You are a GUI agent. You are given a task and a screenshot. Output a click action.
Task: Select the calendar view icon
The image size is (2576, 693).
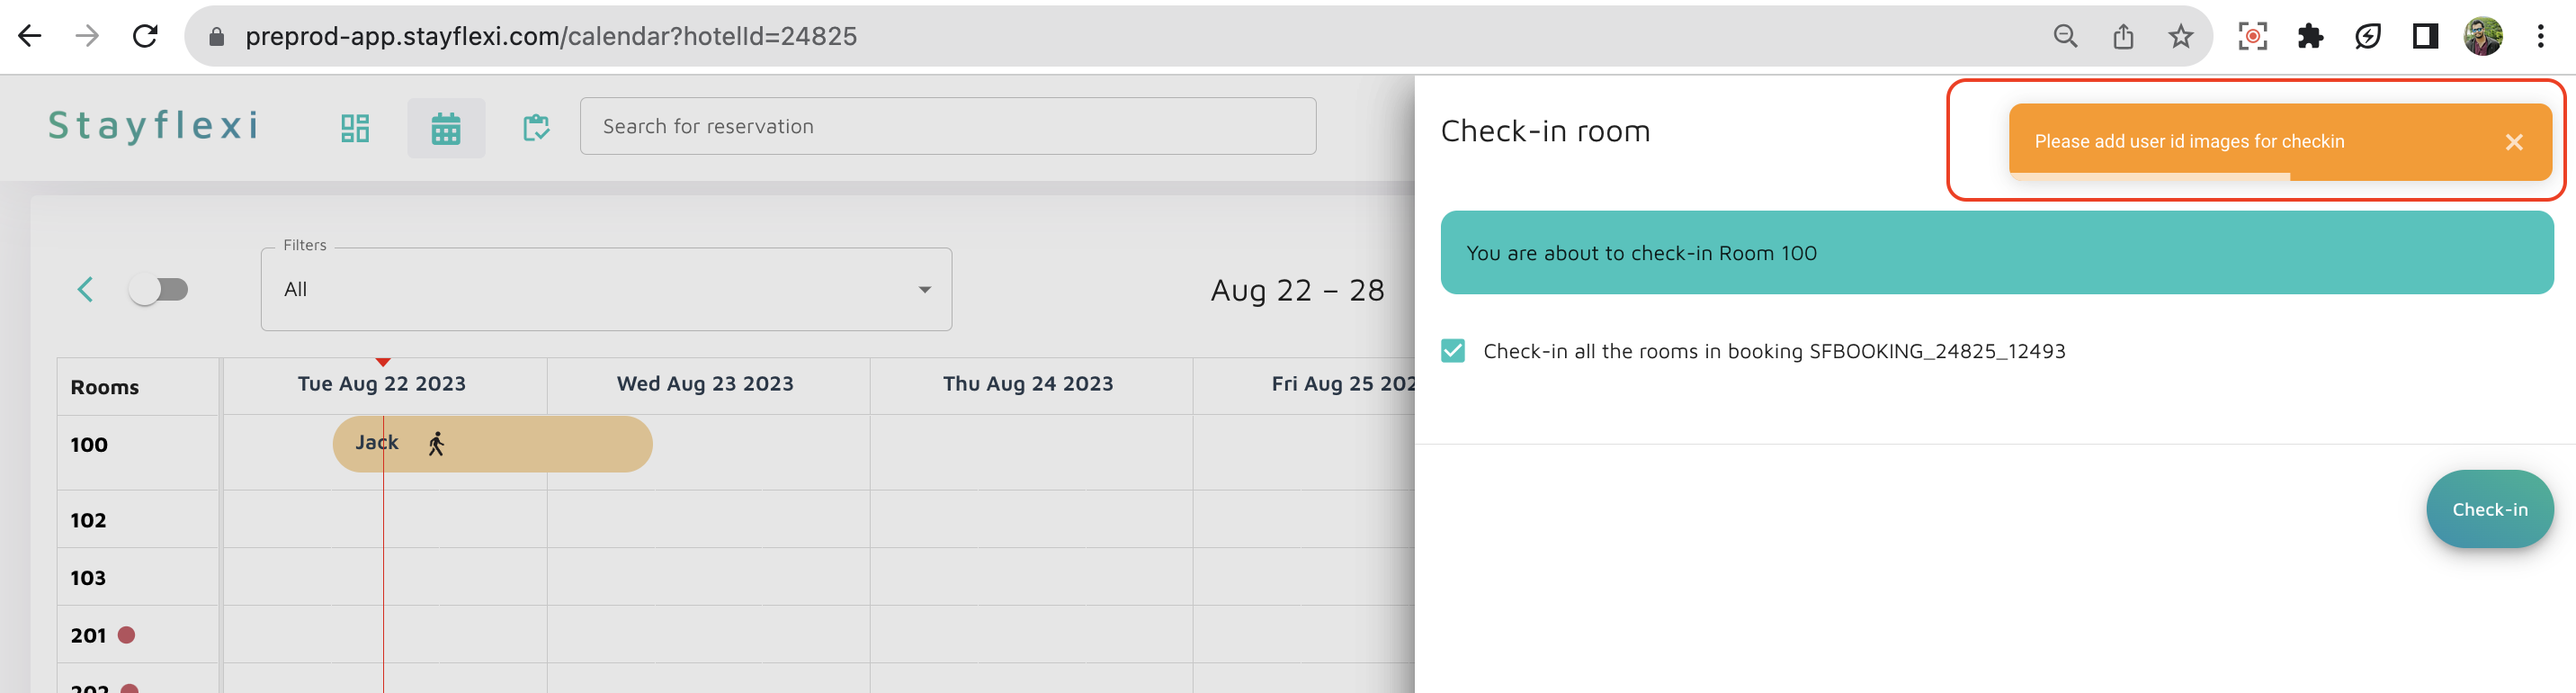coord(446,128)
